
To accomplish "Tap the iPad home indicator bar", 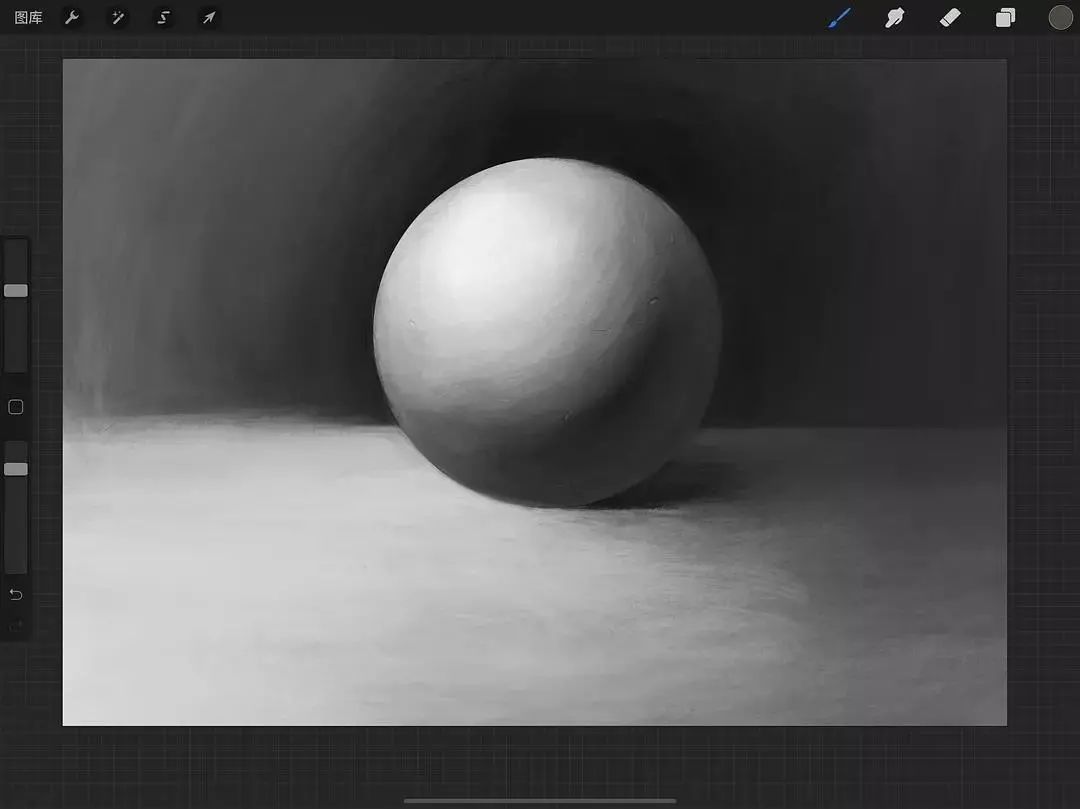I will [x=540, y=801].
